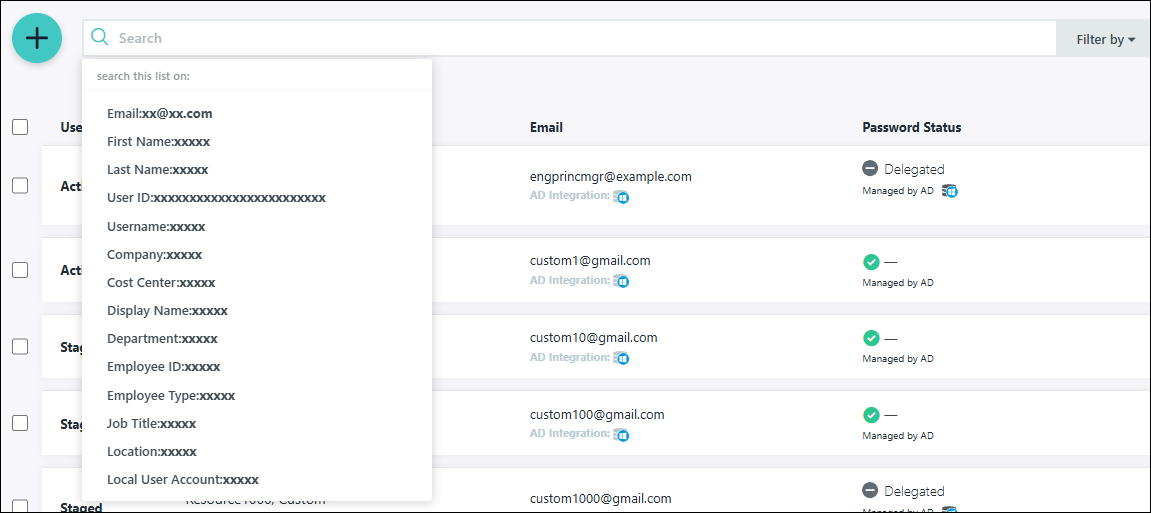This screenshot has width=1151, height=513.
Task: Choose Job Title from search suggestions
Action: pos(151,424)
